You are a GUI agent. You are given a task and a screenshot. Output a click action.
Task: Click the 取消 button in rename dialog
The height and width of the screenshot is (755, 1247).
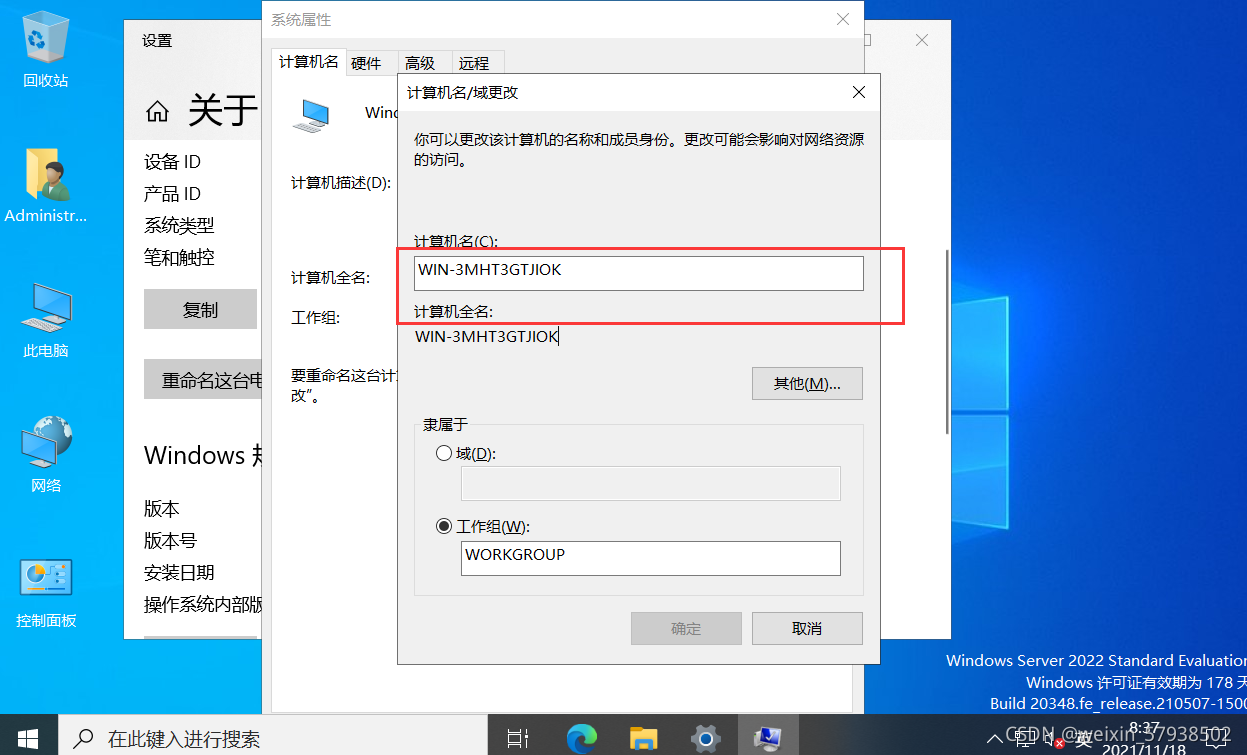pos(807,628)
